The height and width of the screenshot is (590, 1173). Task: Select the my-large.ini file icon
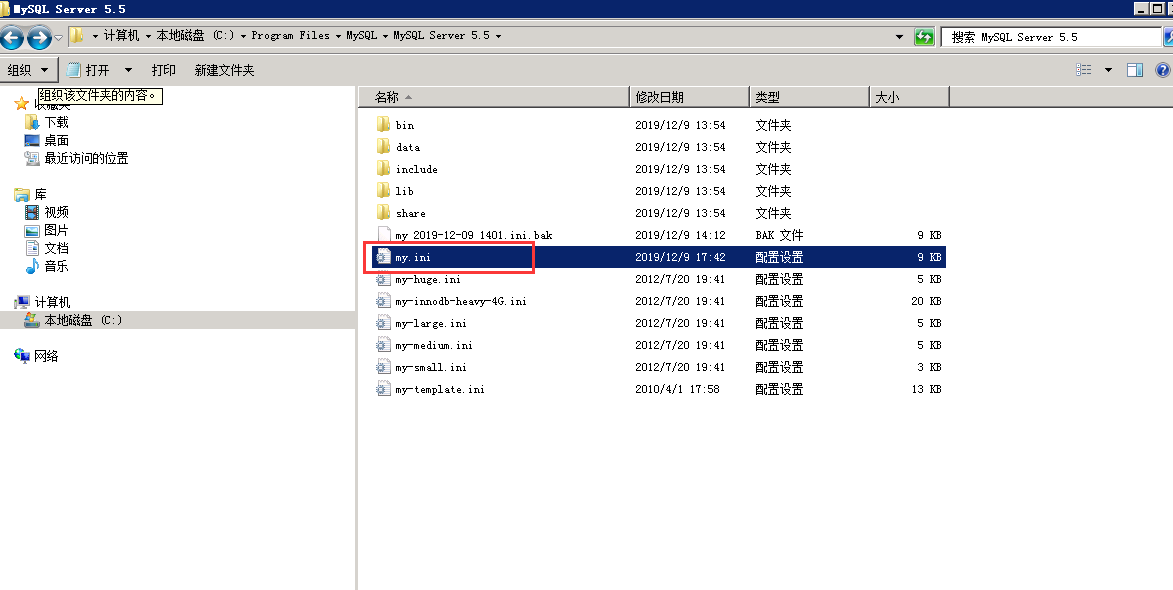coord(384,323)
